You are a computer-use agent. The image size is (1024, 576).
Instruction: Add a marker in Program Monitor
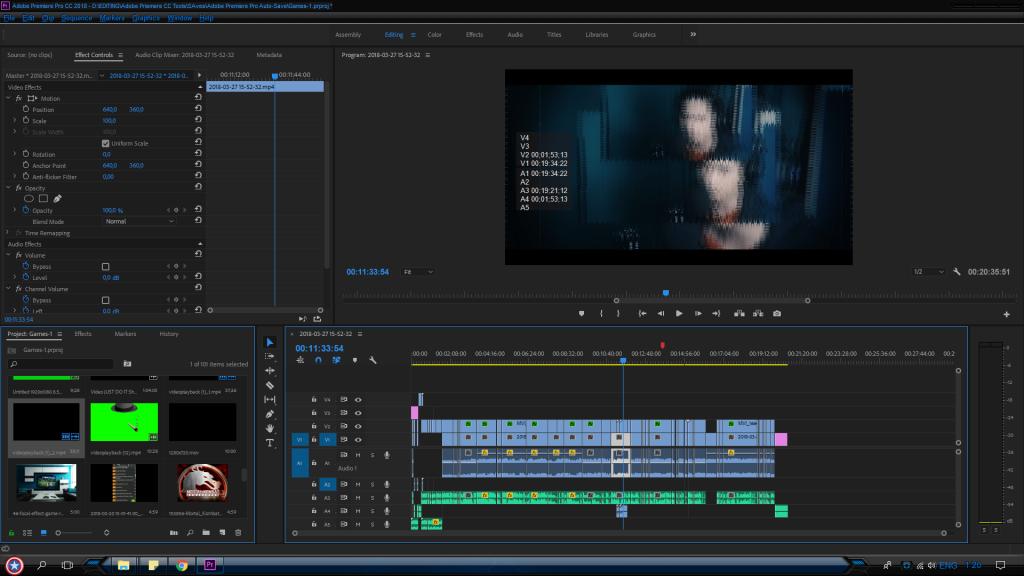coord(581,313)
